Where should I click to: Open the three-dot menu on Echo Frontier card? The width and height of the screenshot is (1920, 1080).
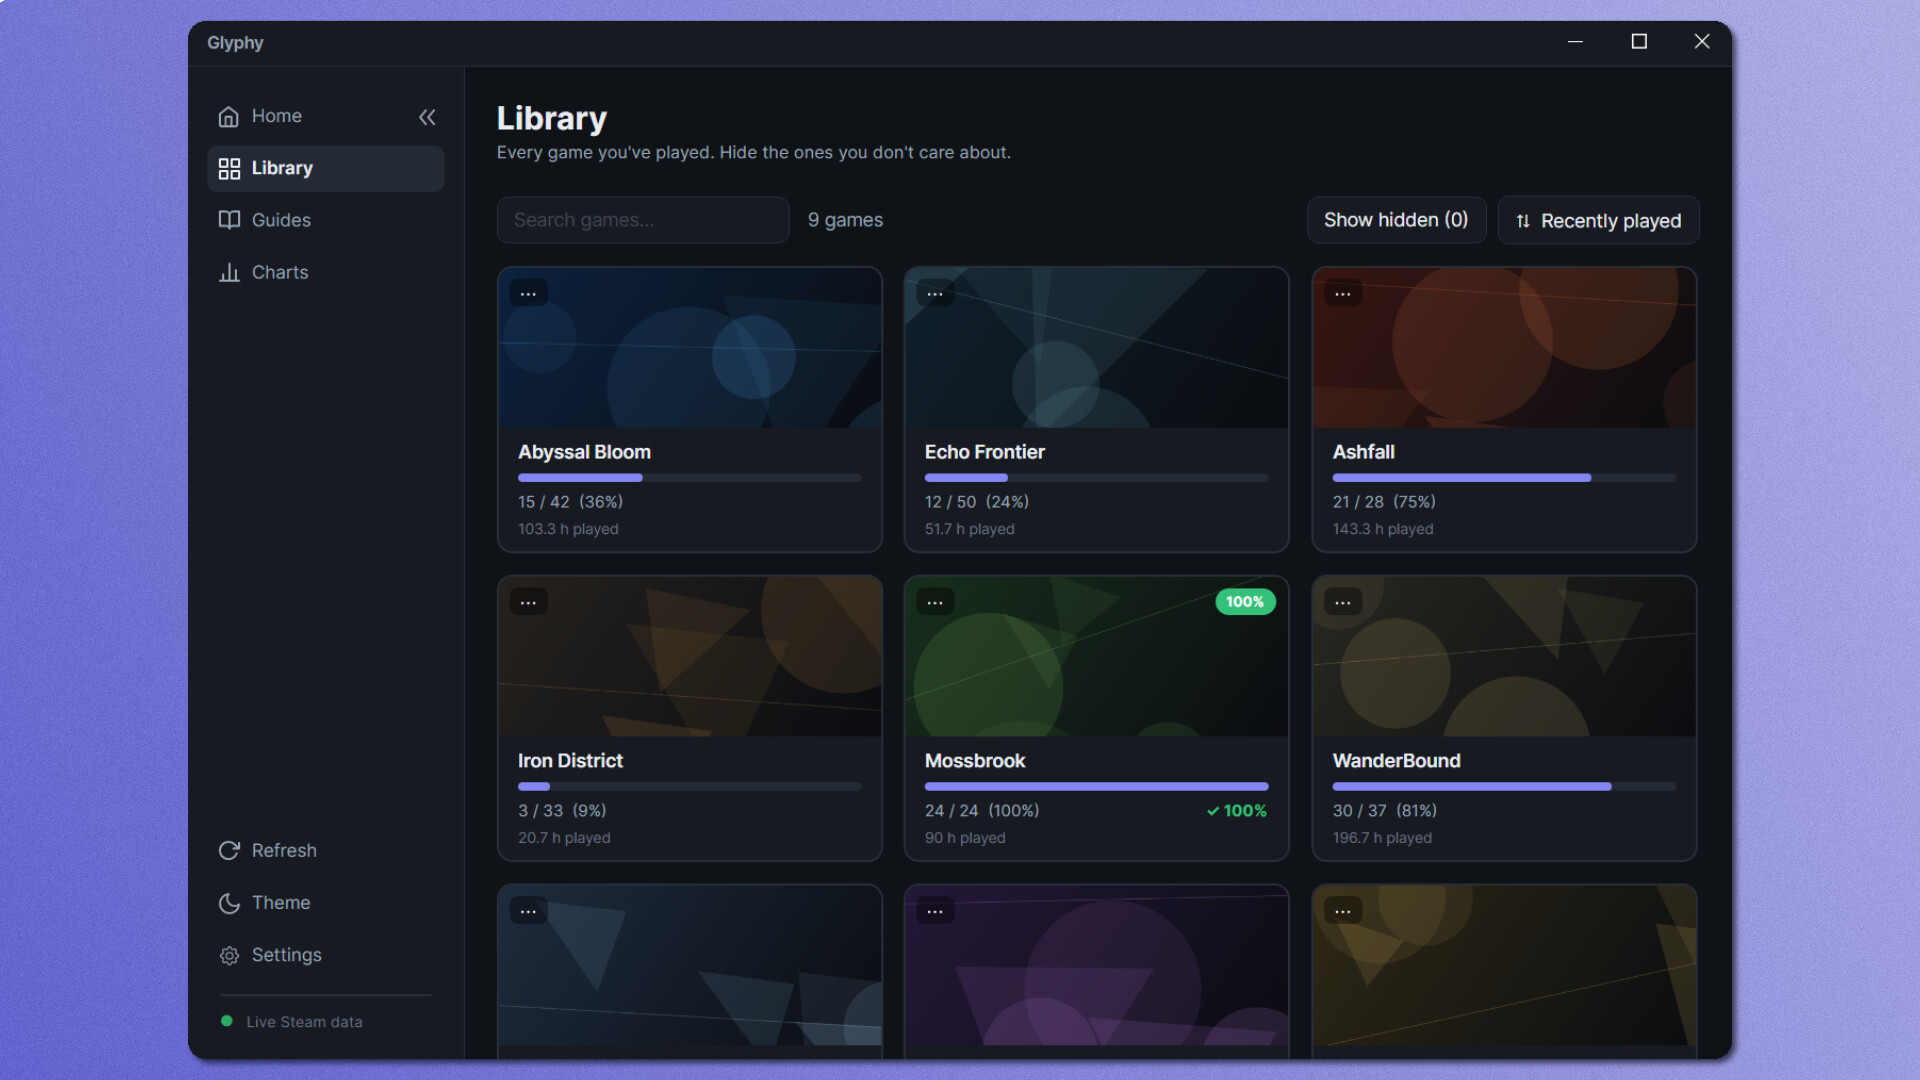coord(935,293)
